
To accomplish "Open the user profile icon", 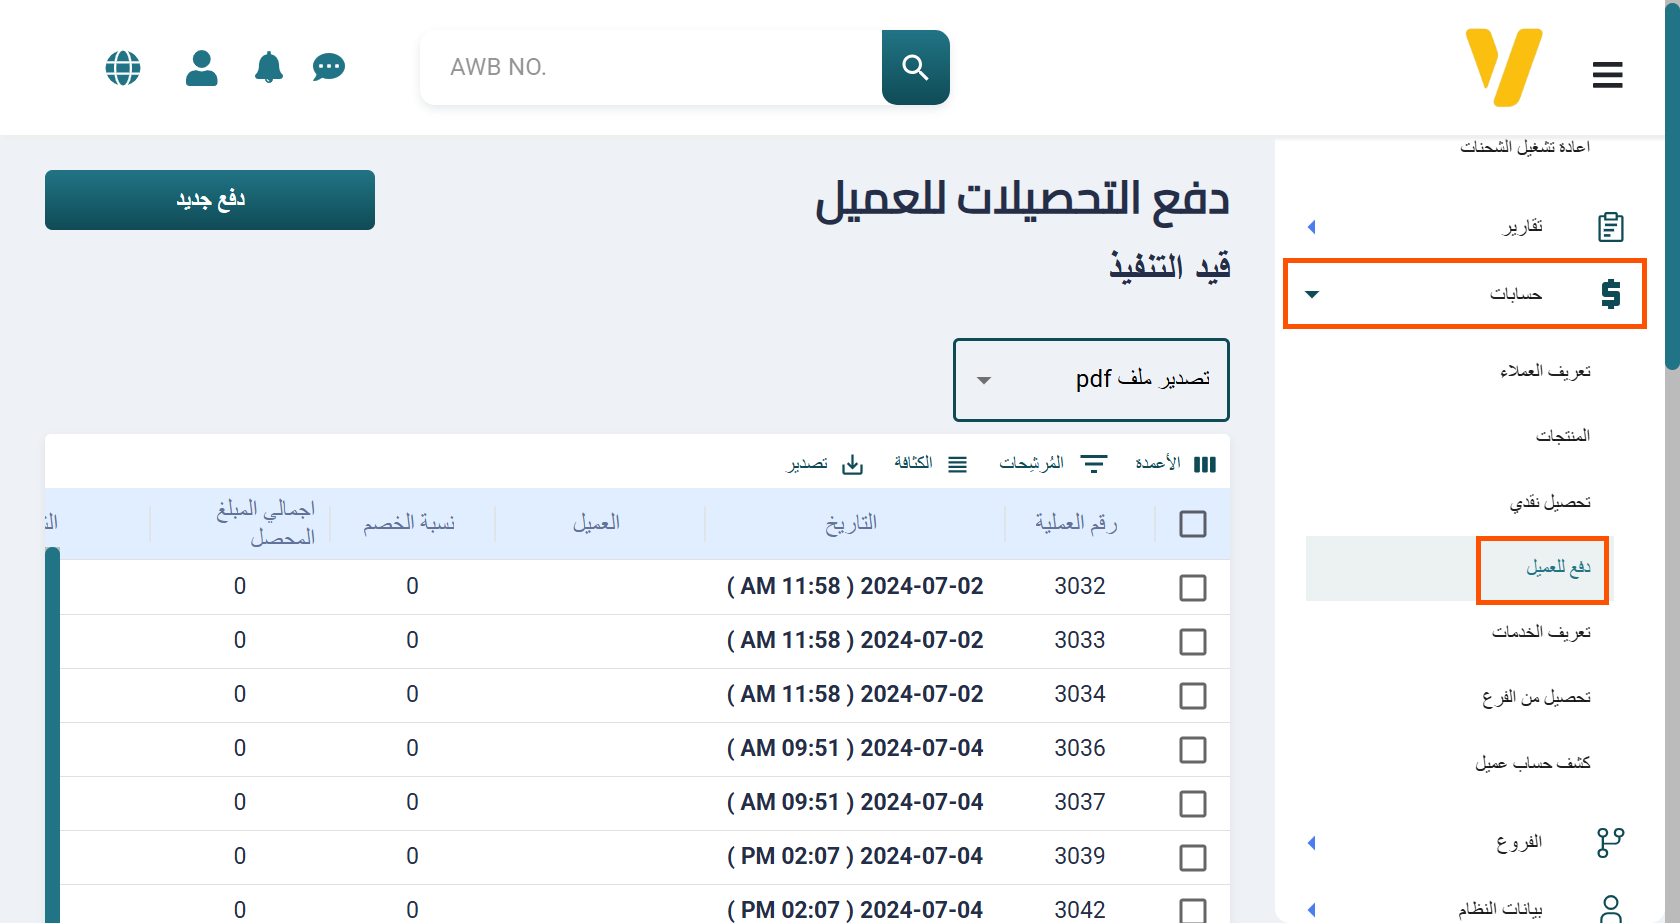I will (201, 68).
